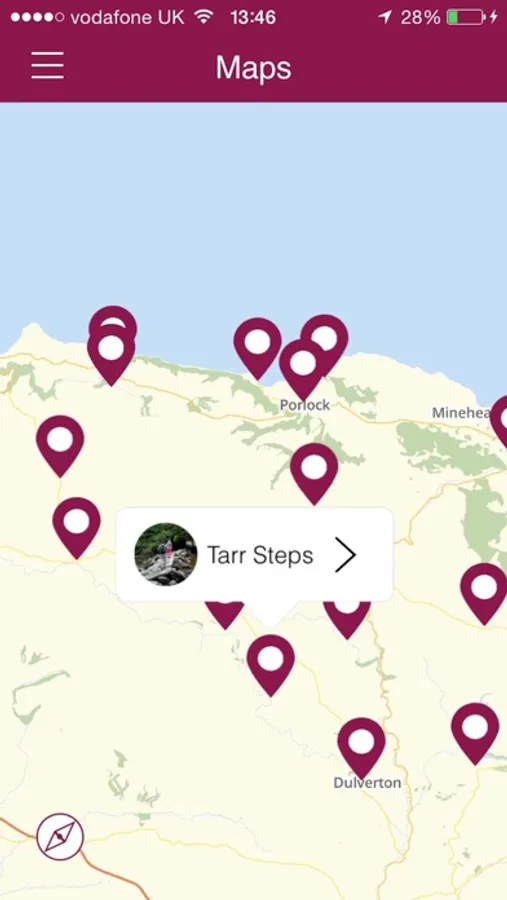This screenshot has width=507, height=900.
Task: Tap the compass location icon
Action: pyautogui.click(x=60, y=836)
